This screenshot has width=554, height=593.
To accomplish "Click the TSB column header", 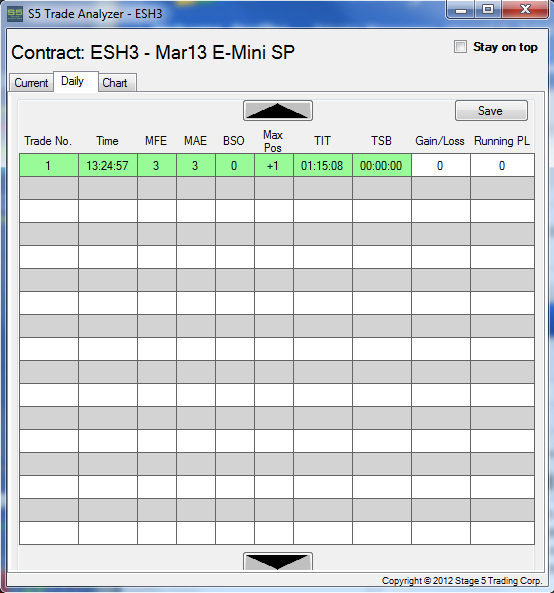I will tap(381, 141).
